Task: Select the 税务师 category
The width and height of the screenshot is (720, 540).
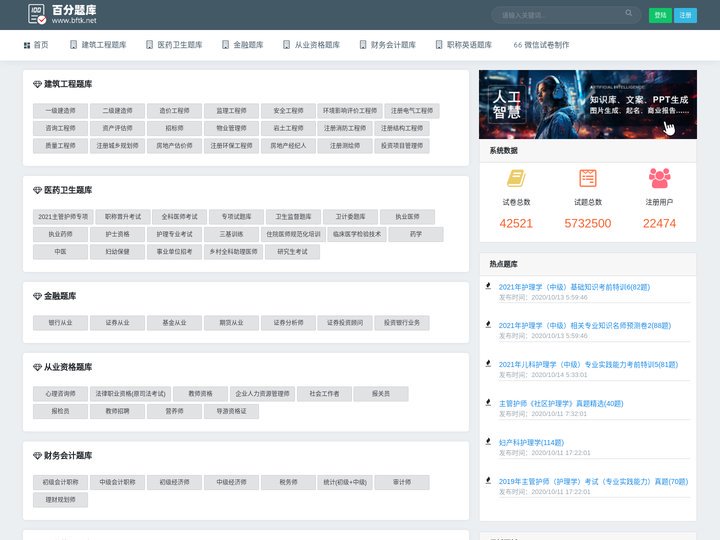Action: [288, 482]
